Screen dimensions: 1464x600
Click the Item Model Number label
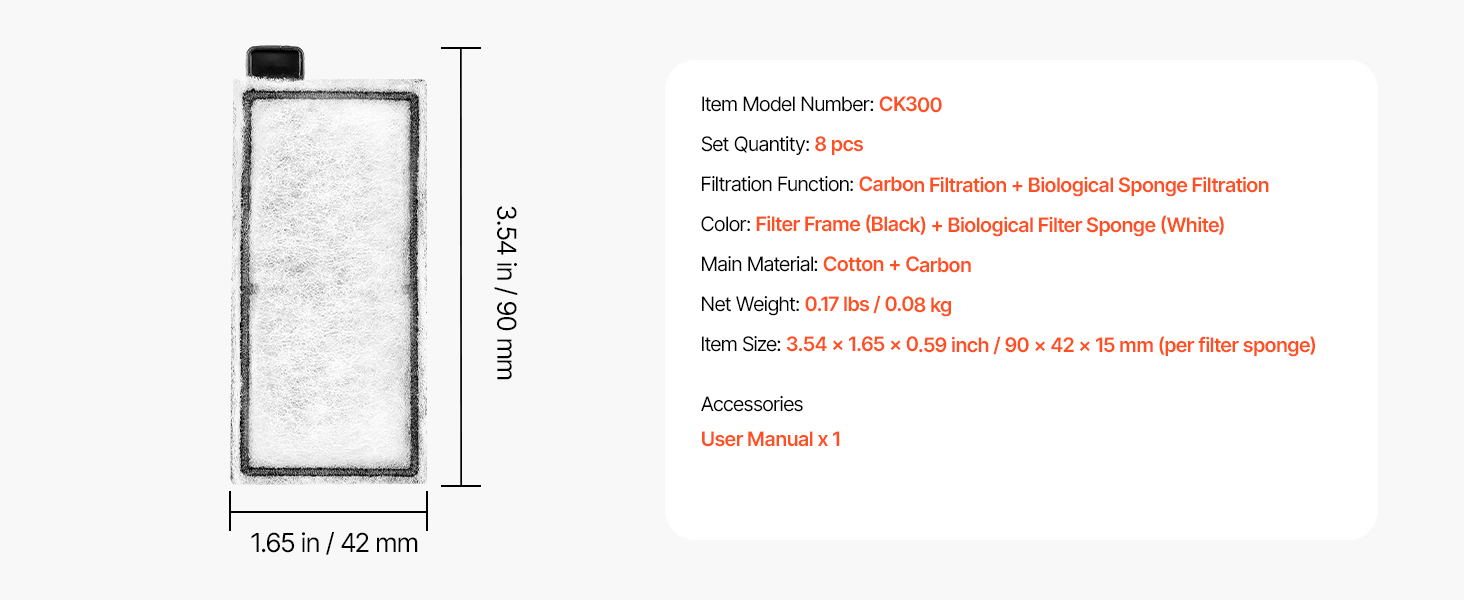point(787,105)
